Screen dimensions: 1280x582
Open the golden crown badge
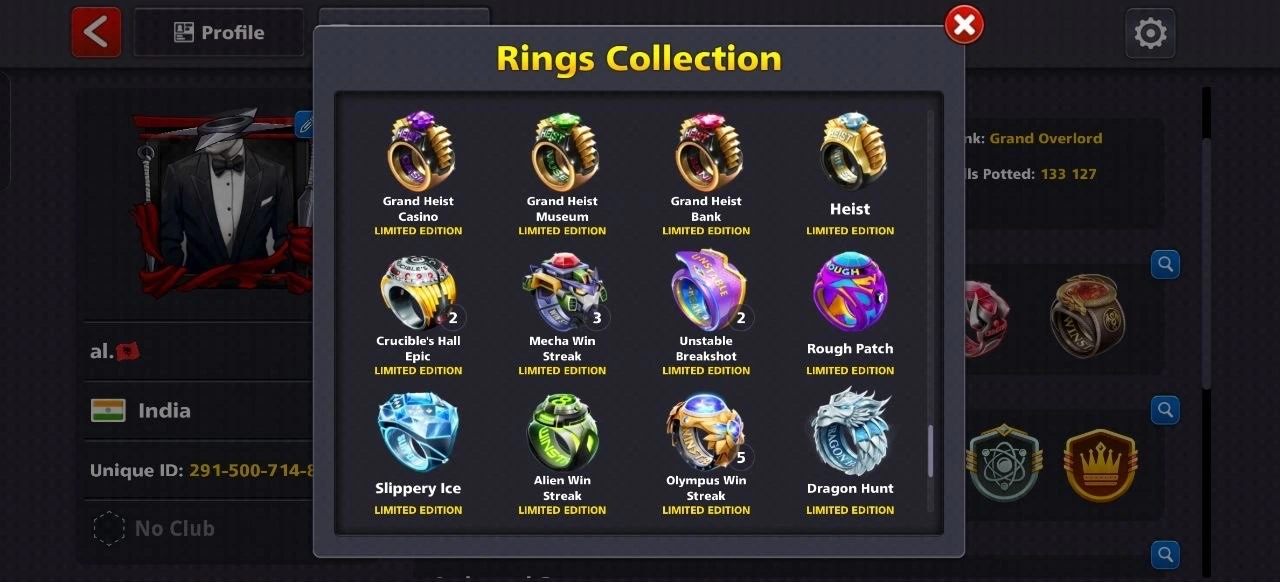(1101, 465)
